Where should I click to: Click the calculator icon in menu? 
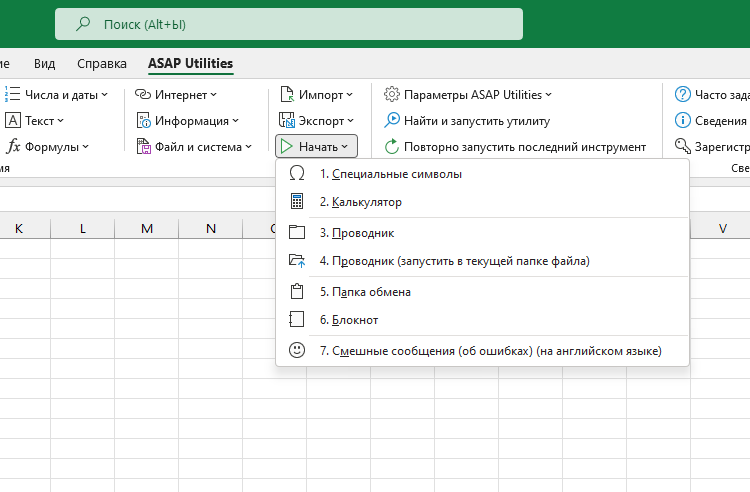click(x=297, y=201)
